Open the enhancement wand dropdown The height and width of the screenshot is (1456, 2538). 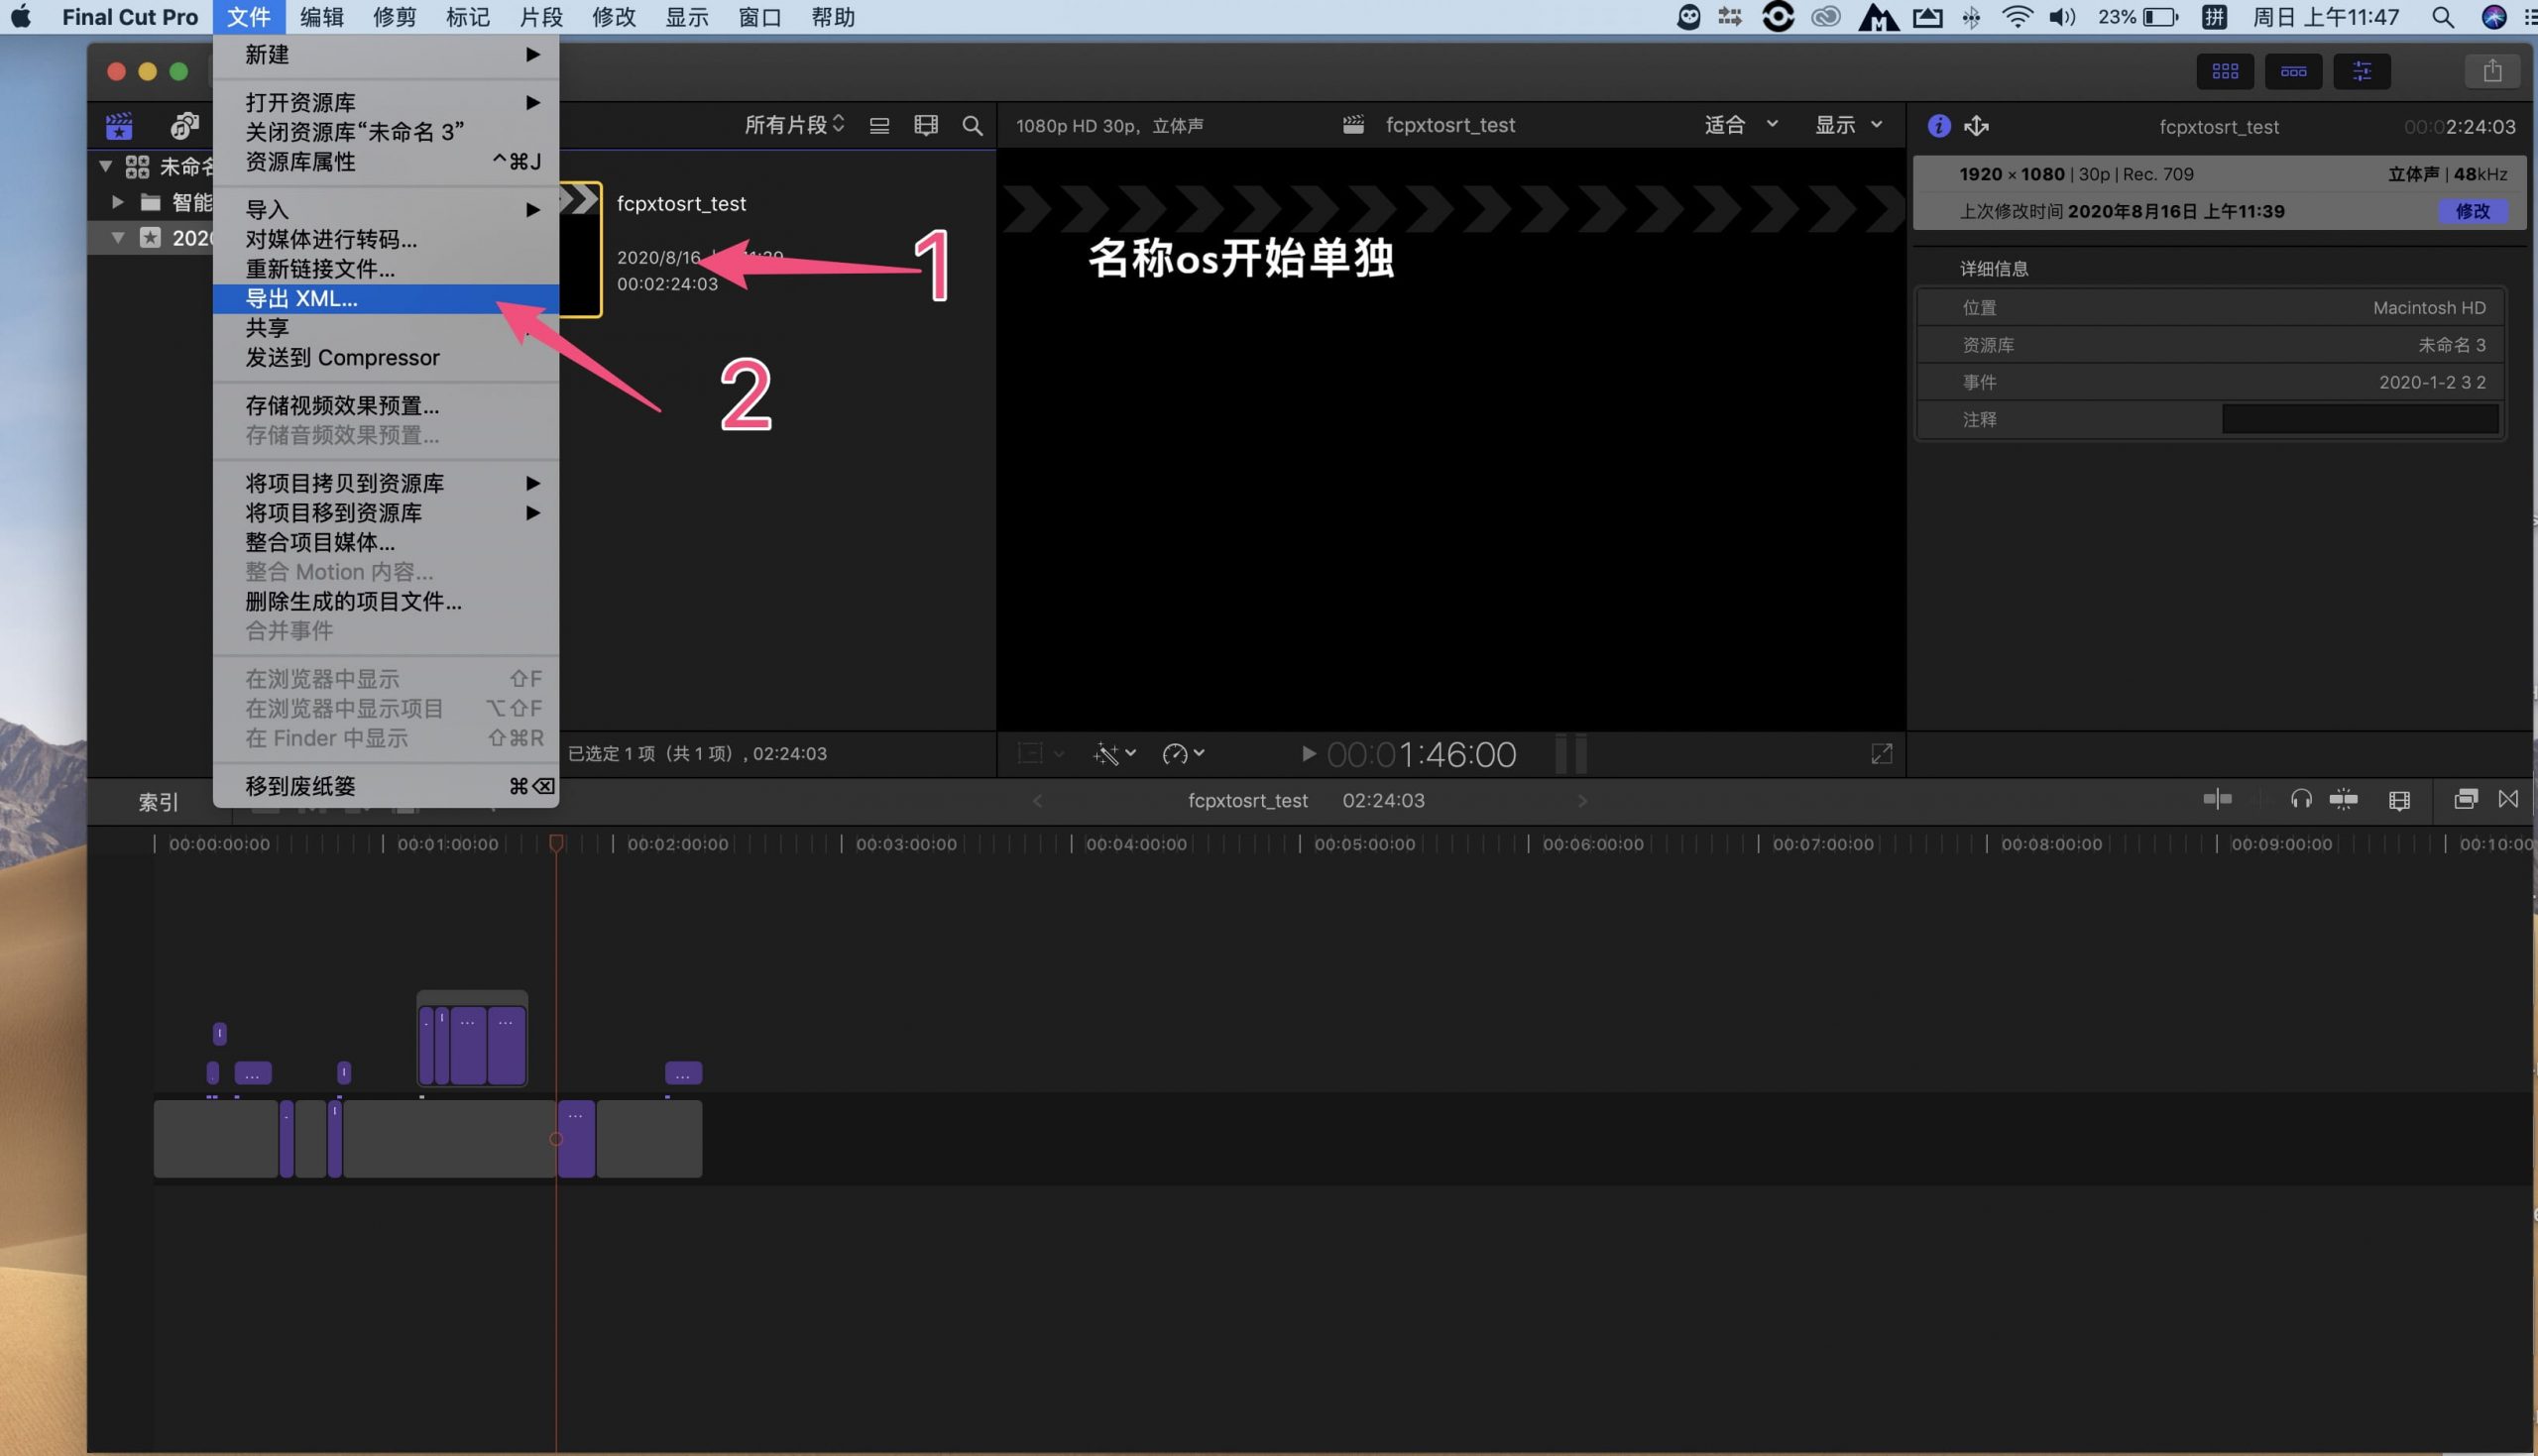pyautogui.click(x=1114, y=753)
